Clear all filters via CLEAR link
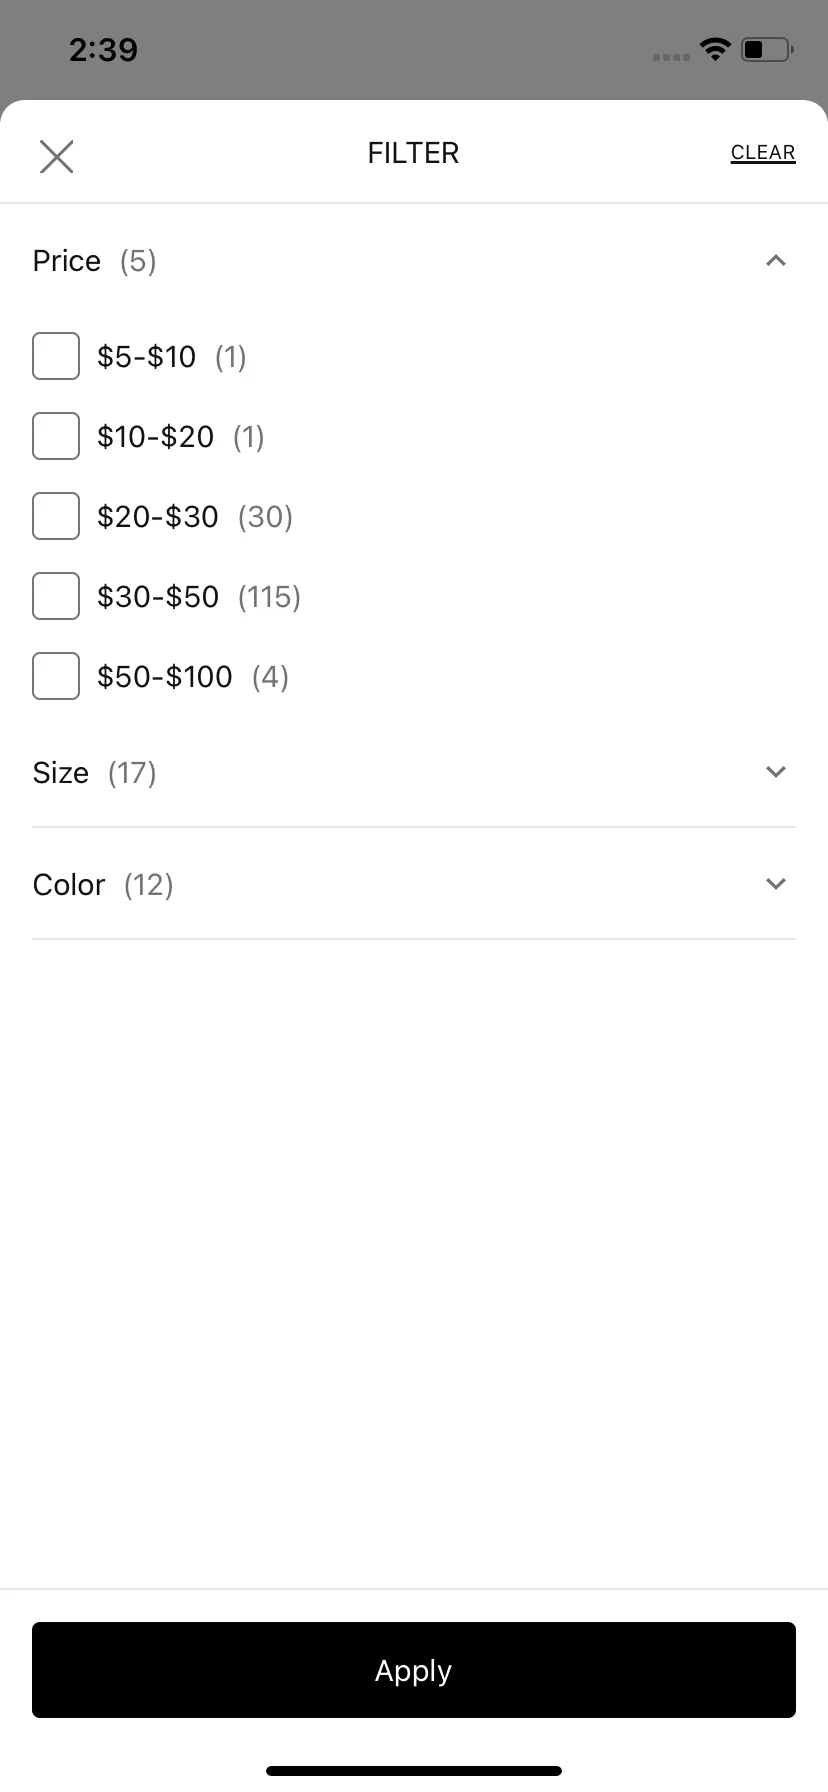 tap(763, 153)
